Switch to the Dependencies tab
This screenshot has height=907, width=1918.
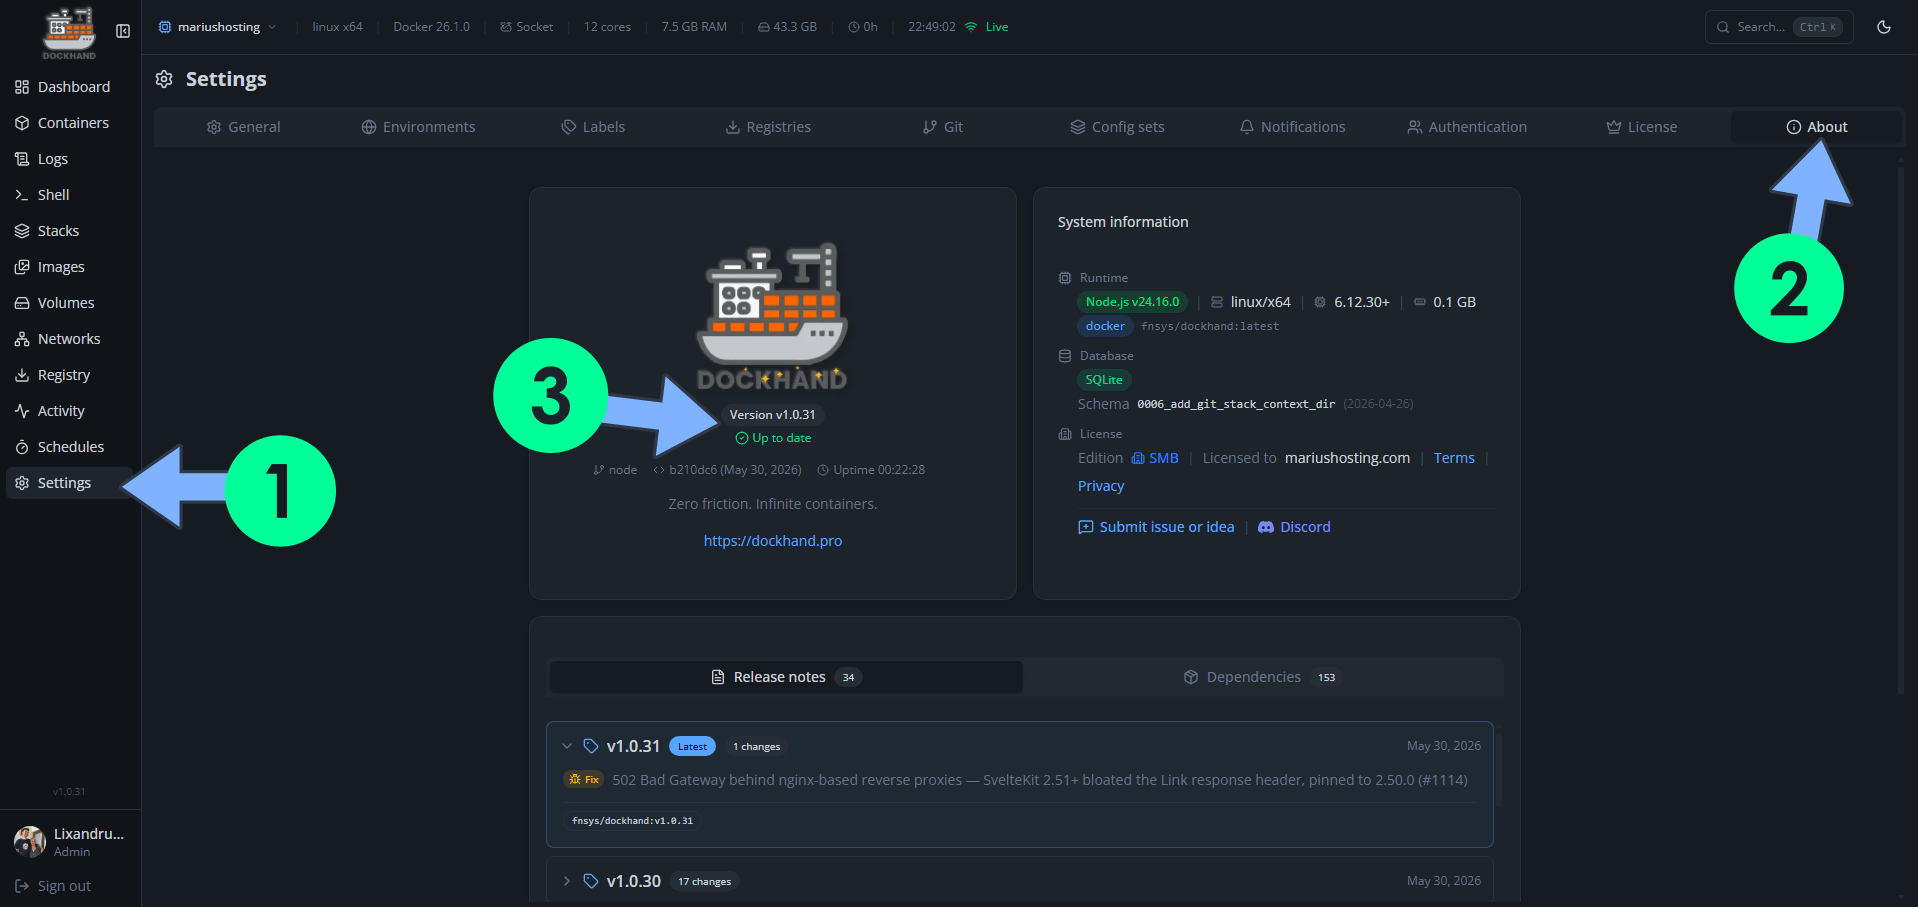coord(1262,677)
